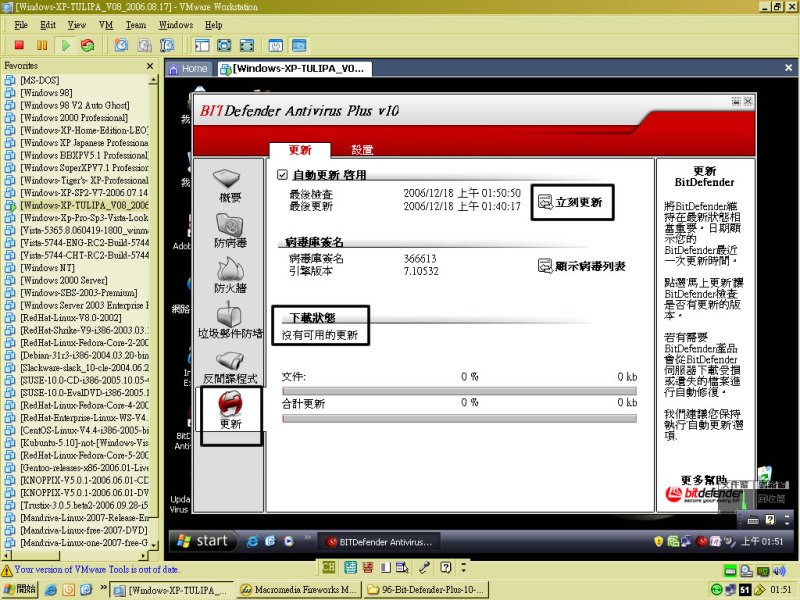The height and width of the screenshot is (600, 800).
Task: Click the 更多幫助 more help link
Action: tap(704, 480)
